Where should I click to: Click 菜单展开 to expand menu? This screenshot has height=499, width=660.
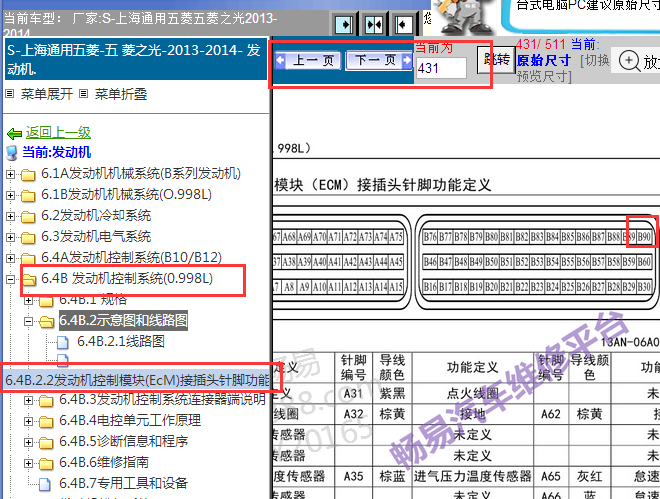[47, 94]
